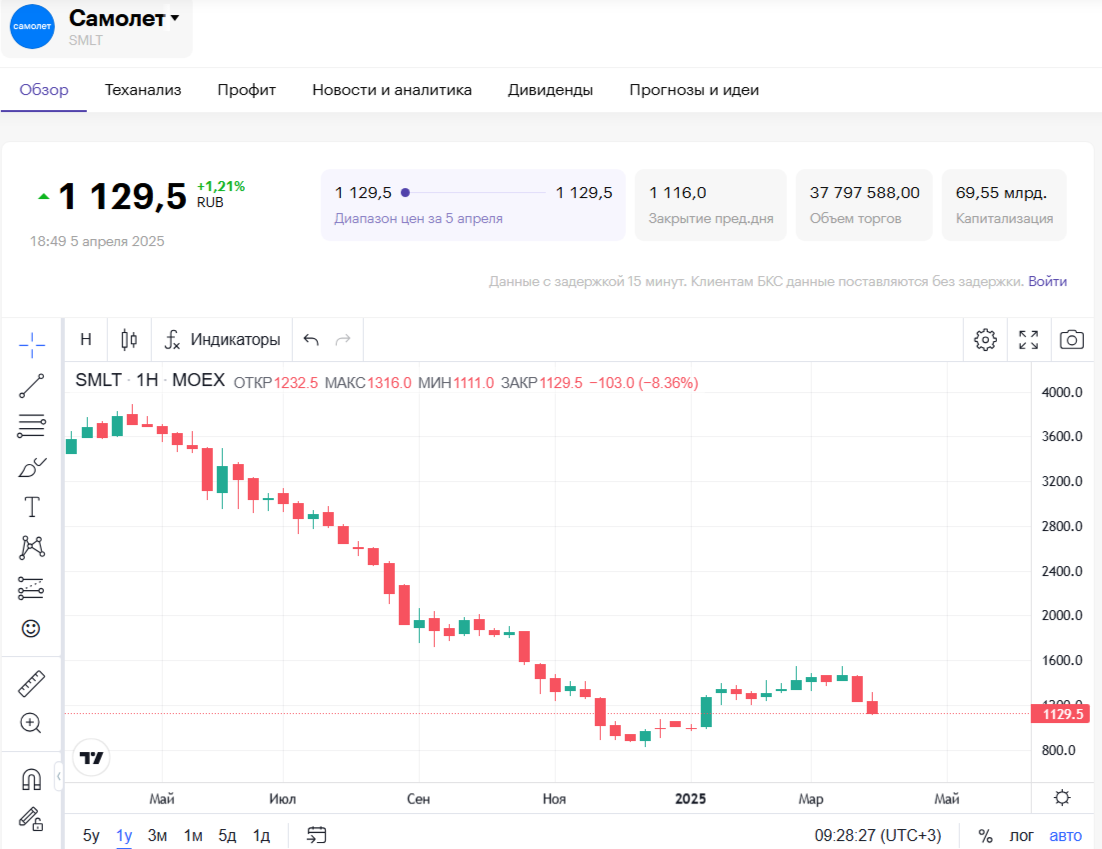Select the trend line drawing tool
This screenshot has height=849, width=1102.
click(x=32, y=386)
